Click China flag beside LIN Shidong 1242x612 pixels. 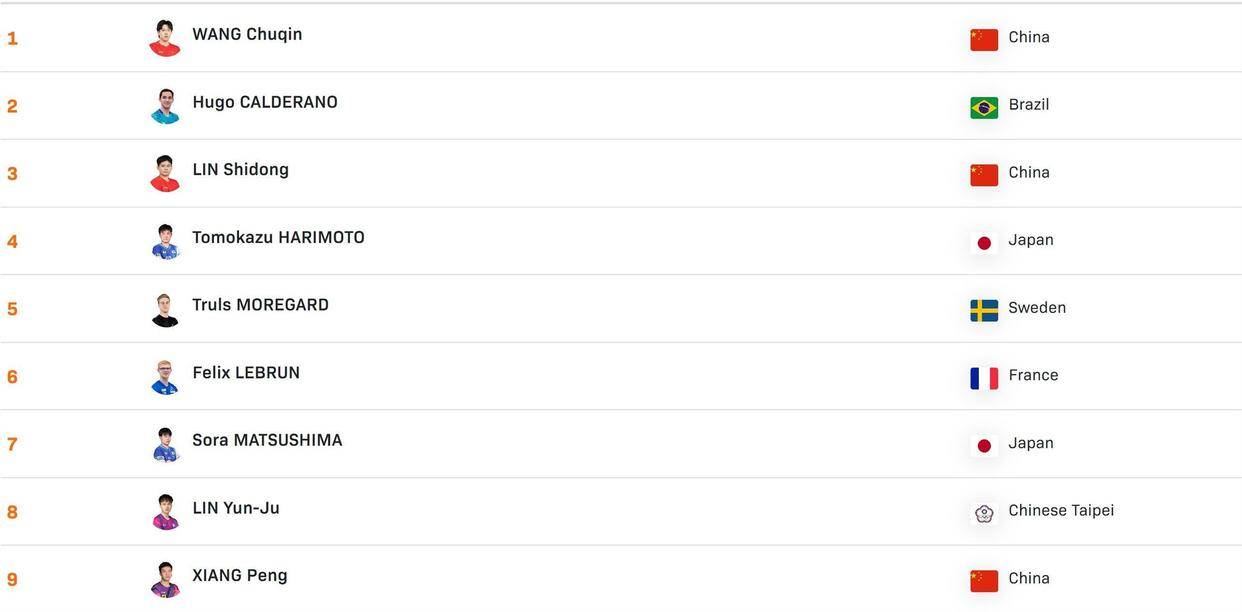click(x=984, y=175)
